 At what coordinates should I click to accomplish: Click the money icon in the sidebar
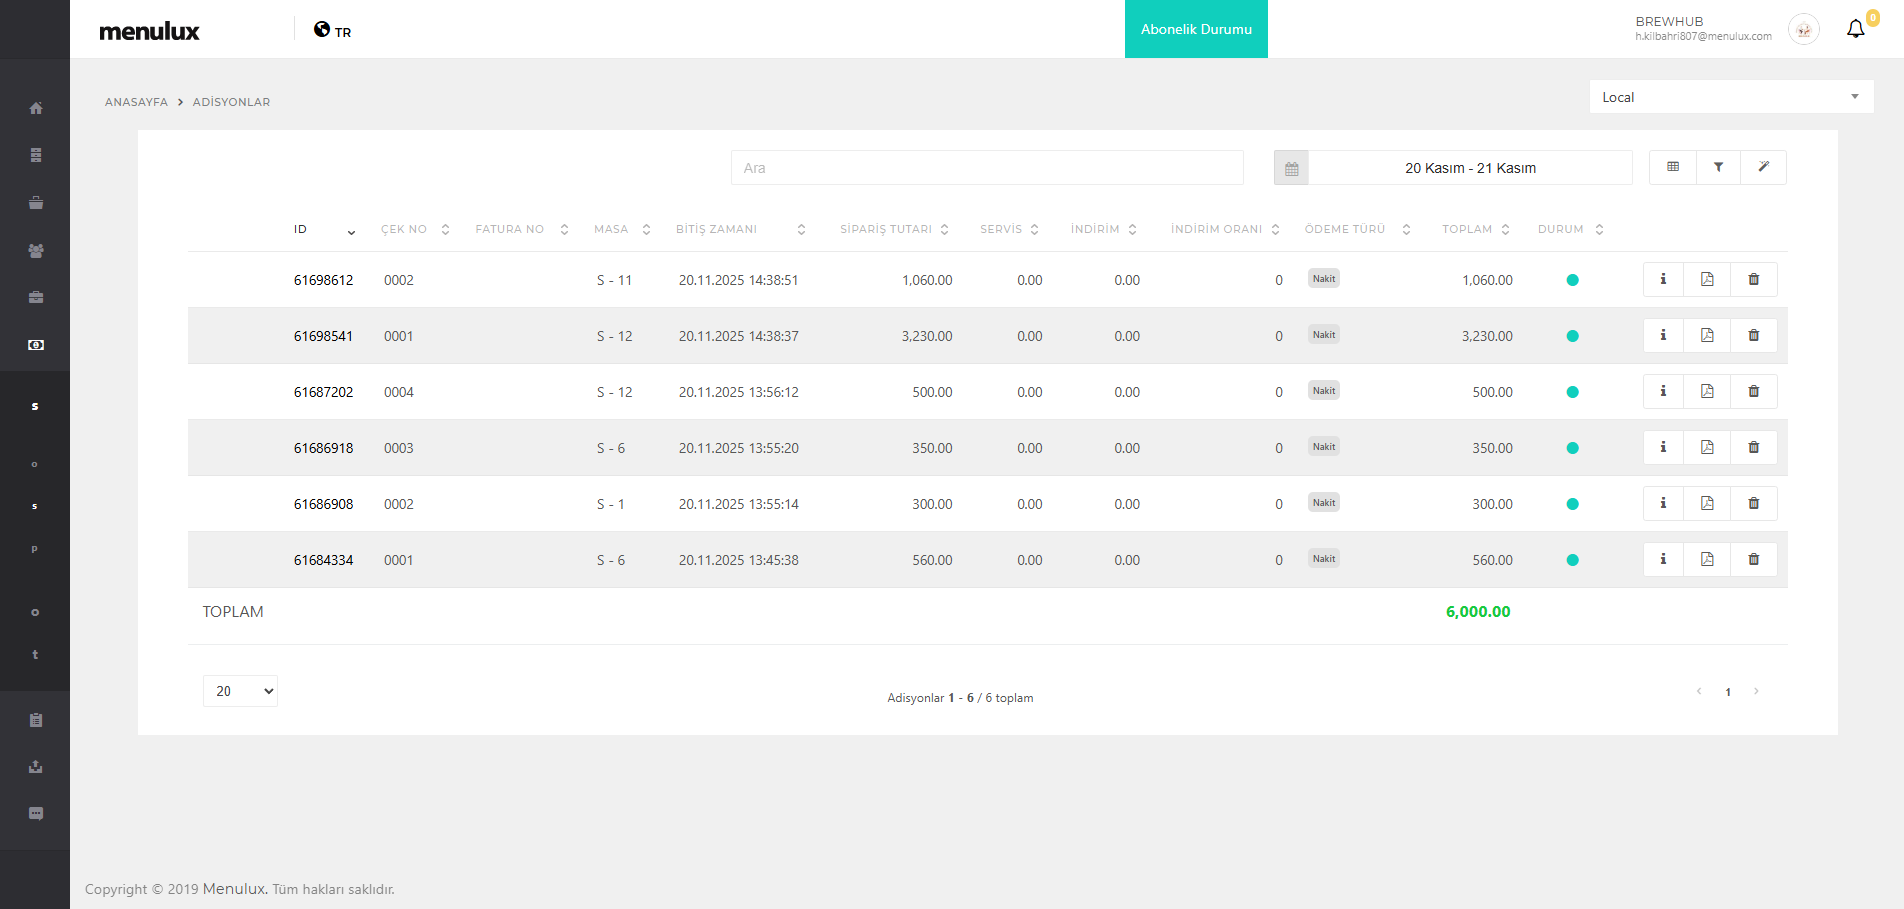pos(36,345)
